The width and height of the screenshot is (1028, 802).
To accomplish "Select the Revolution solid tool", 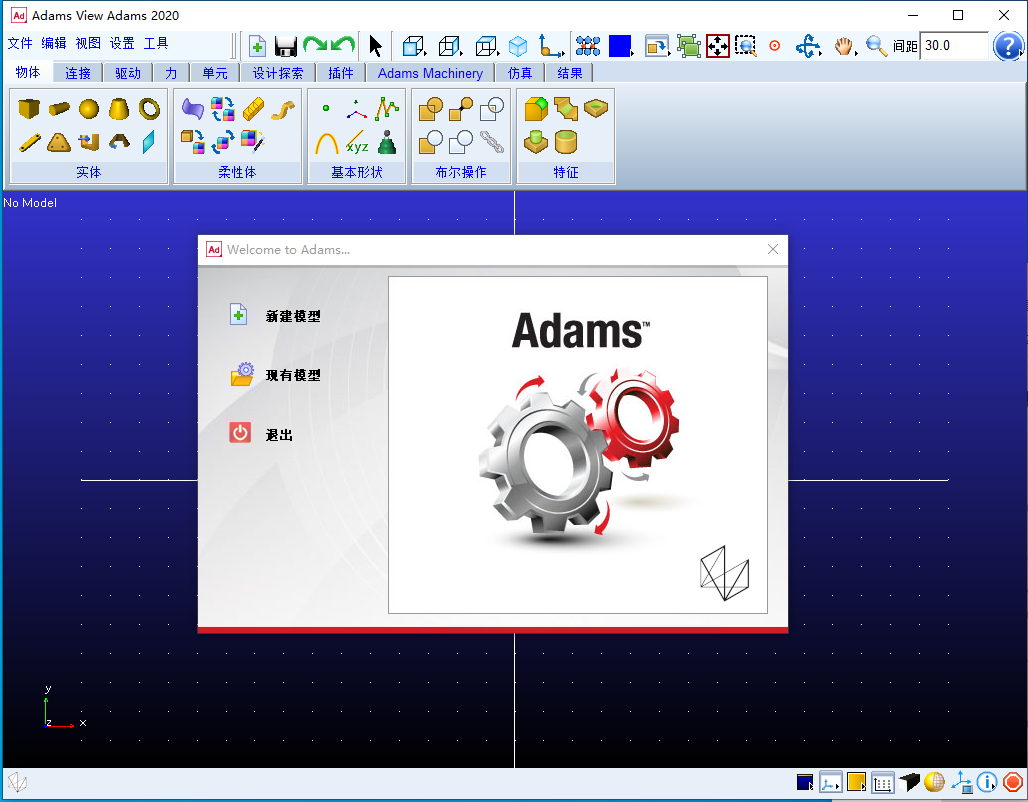I will 119,141.
